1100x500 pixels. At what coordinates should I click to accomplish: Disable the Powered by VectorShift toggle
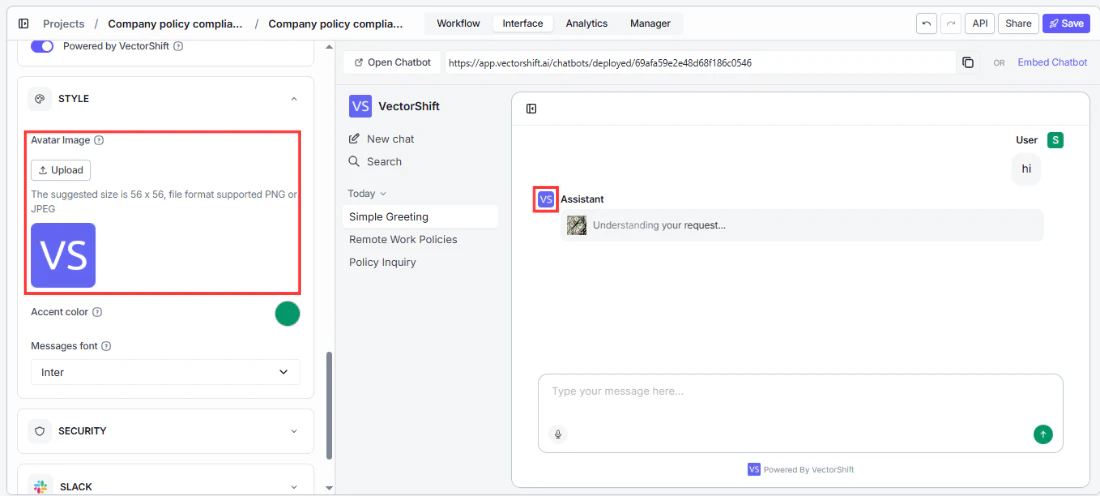(x=42, y=46)
